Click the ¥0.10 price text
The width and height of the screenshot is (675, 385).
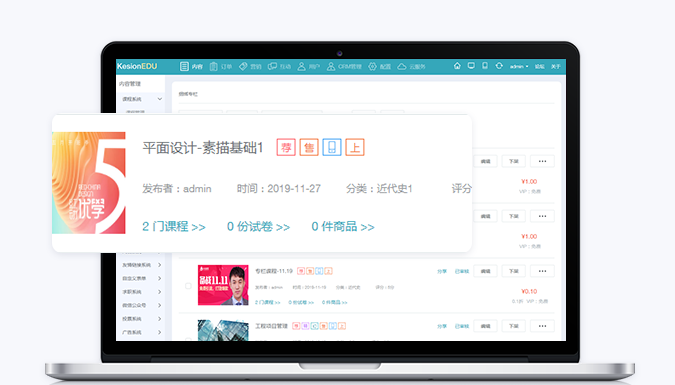[x=529, y=292]
